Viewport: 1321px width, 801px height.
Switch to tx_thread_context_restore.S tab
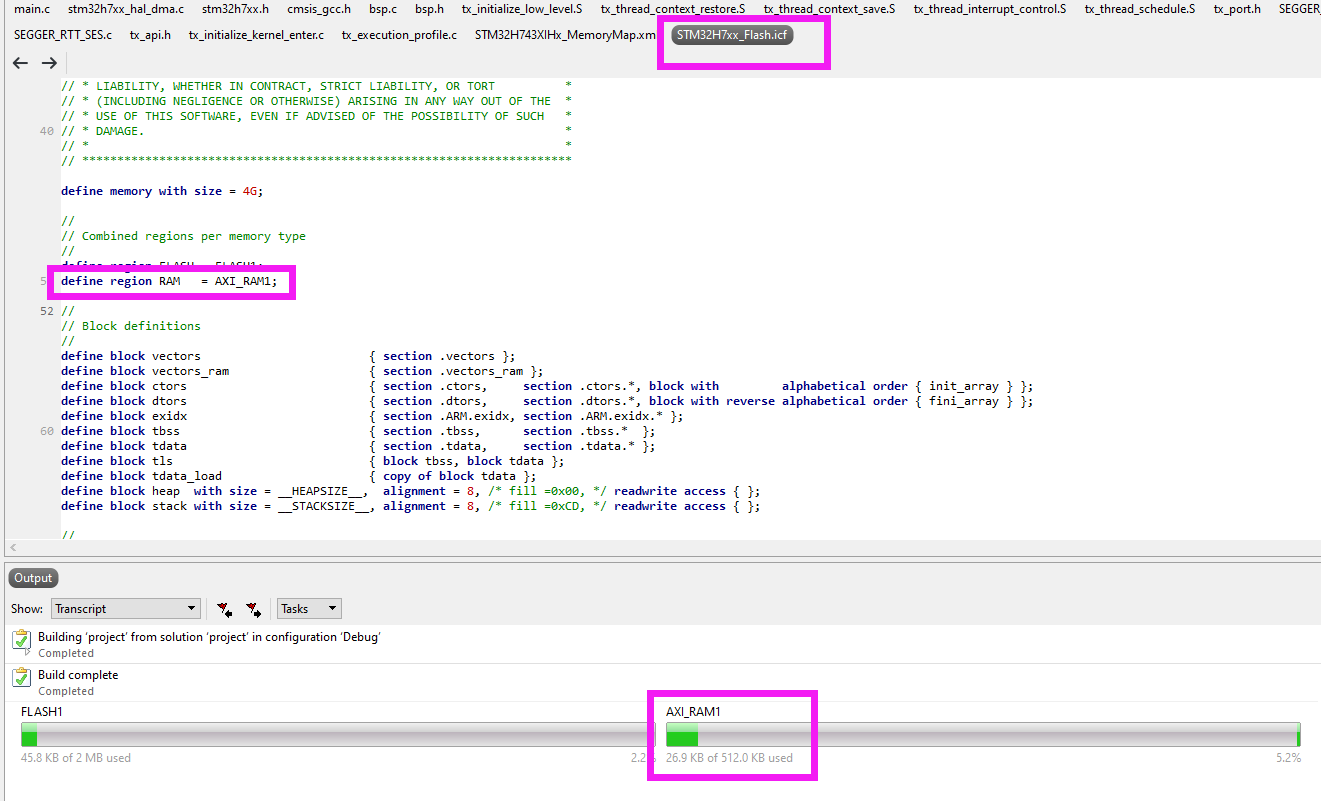coord(673,9)
